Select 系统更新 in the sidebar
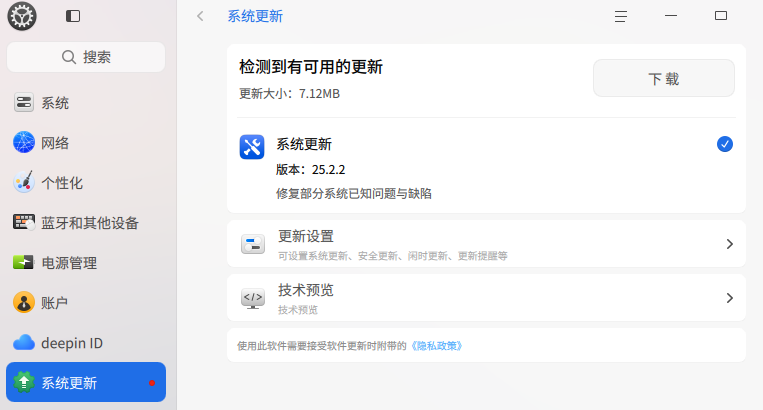The image size is (763, 410). coord(86,382)
